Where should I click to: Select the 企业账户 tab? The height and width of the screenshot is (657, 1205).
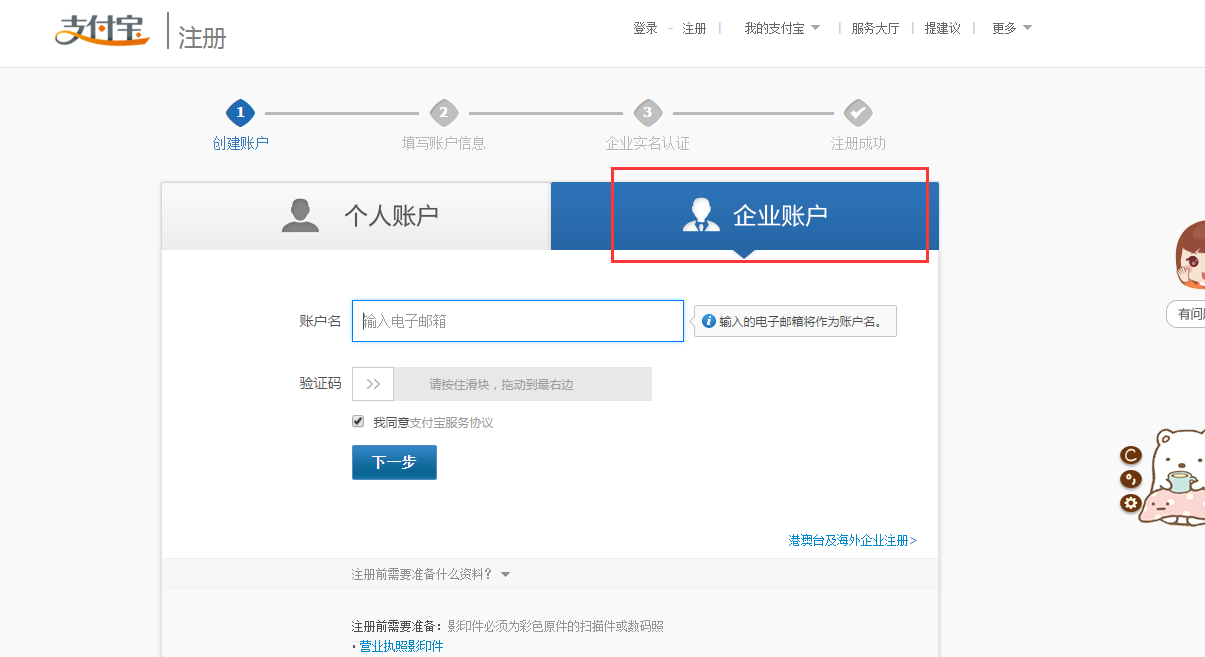click(745, 216)
